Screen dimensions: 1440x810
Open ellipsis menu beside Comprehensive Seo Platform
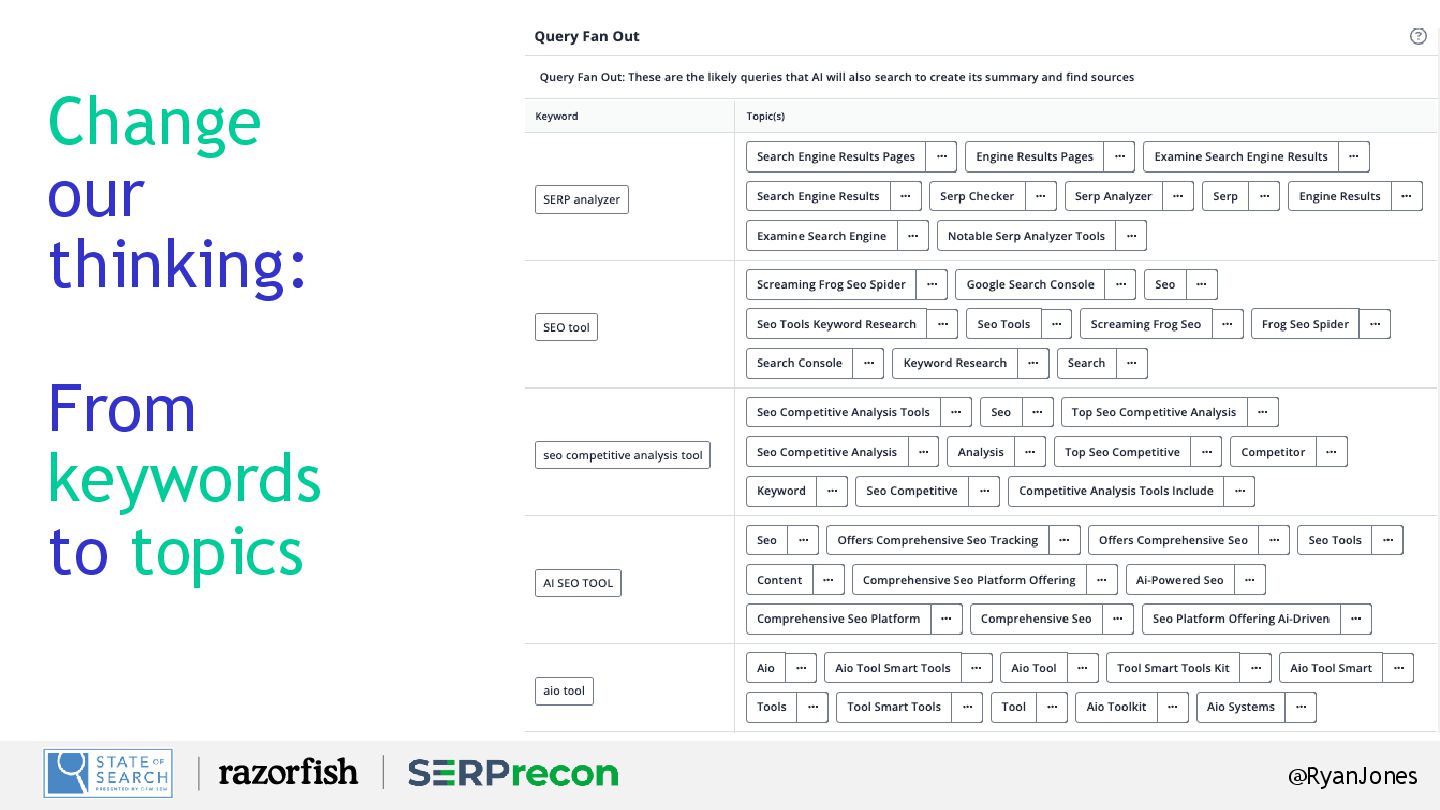[x=947, y=619]
